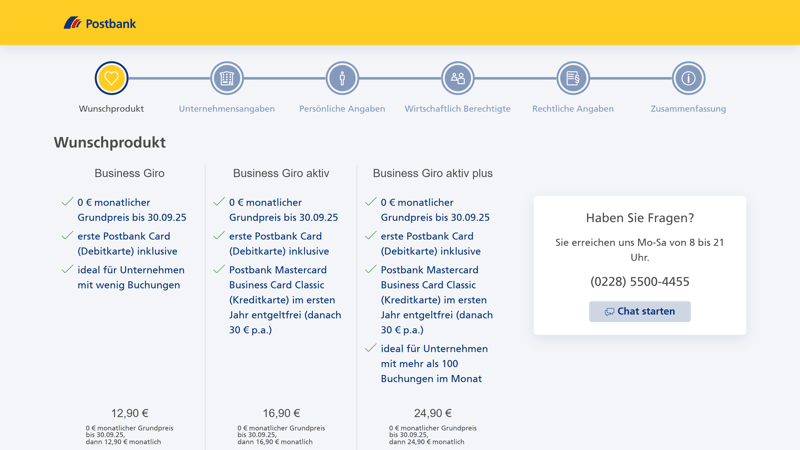The image size is (800, 450).
Task: Select the Business Giro product heading
Action: (x=130, y=173)
